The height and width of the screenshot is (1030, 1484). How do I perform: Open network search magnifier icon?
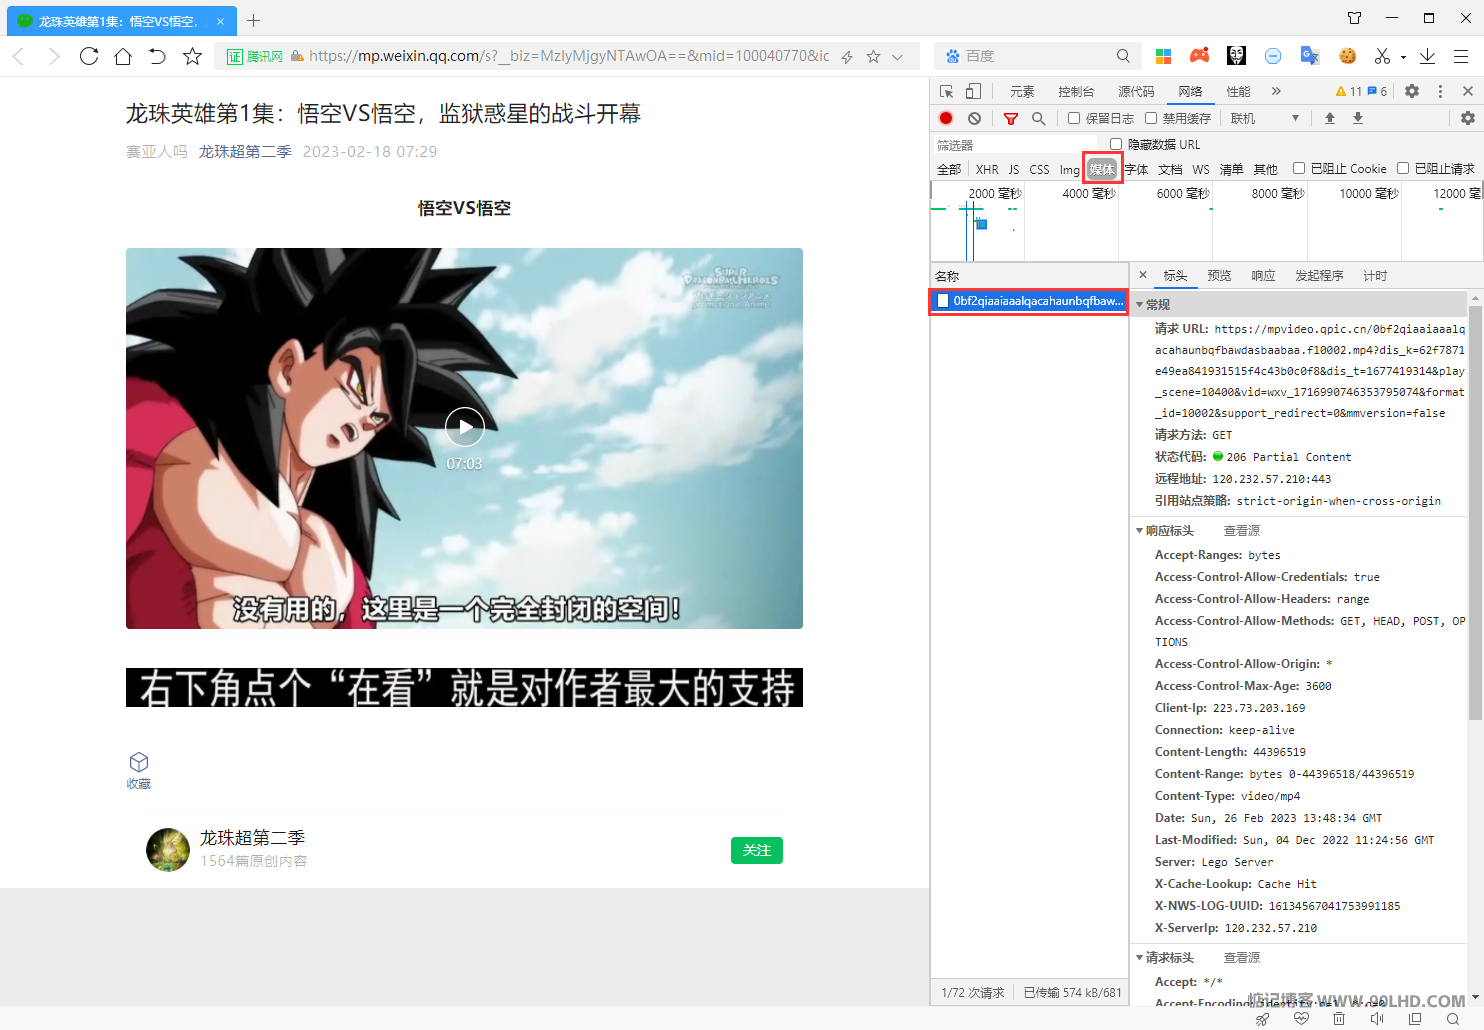(x=1038, y=118)
